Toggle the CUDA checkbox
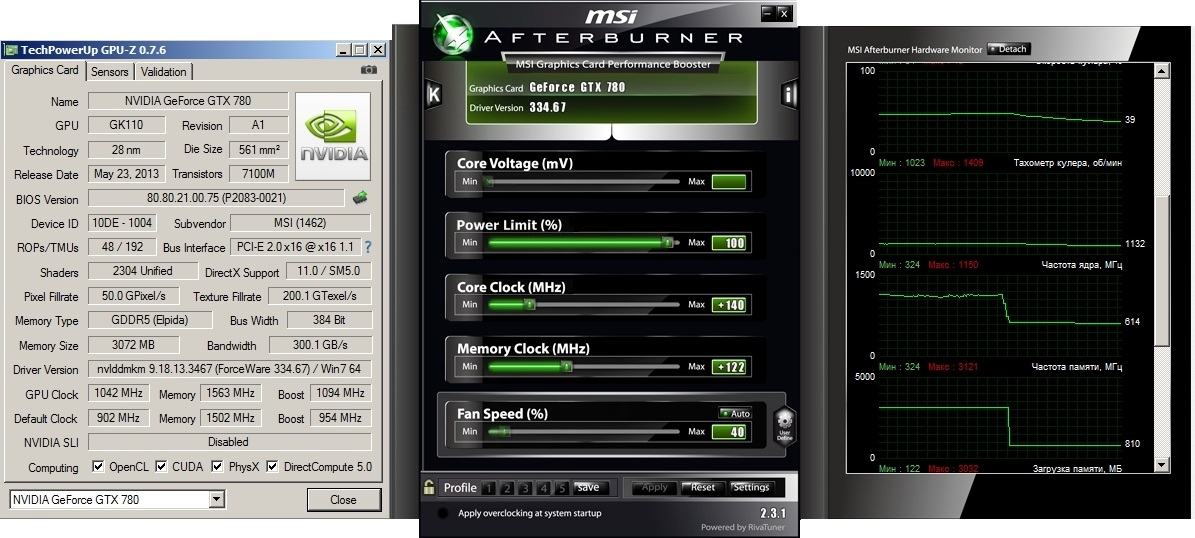 point(162,466)
